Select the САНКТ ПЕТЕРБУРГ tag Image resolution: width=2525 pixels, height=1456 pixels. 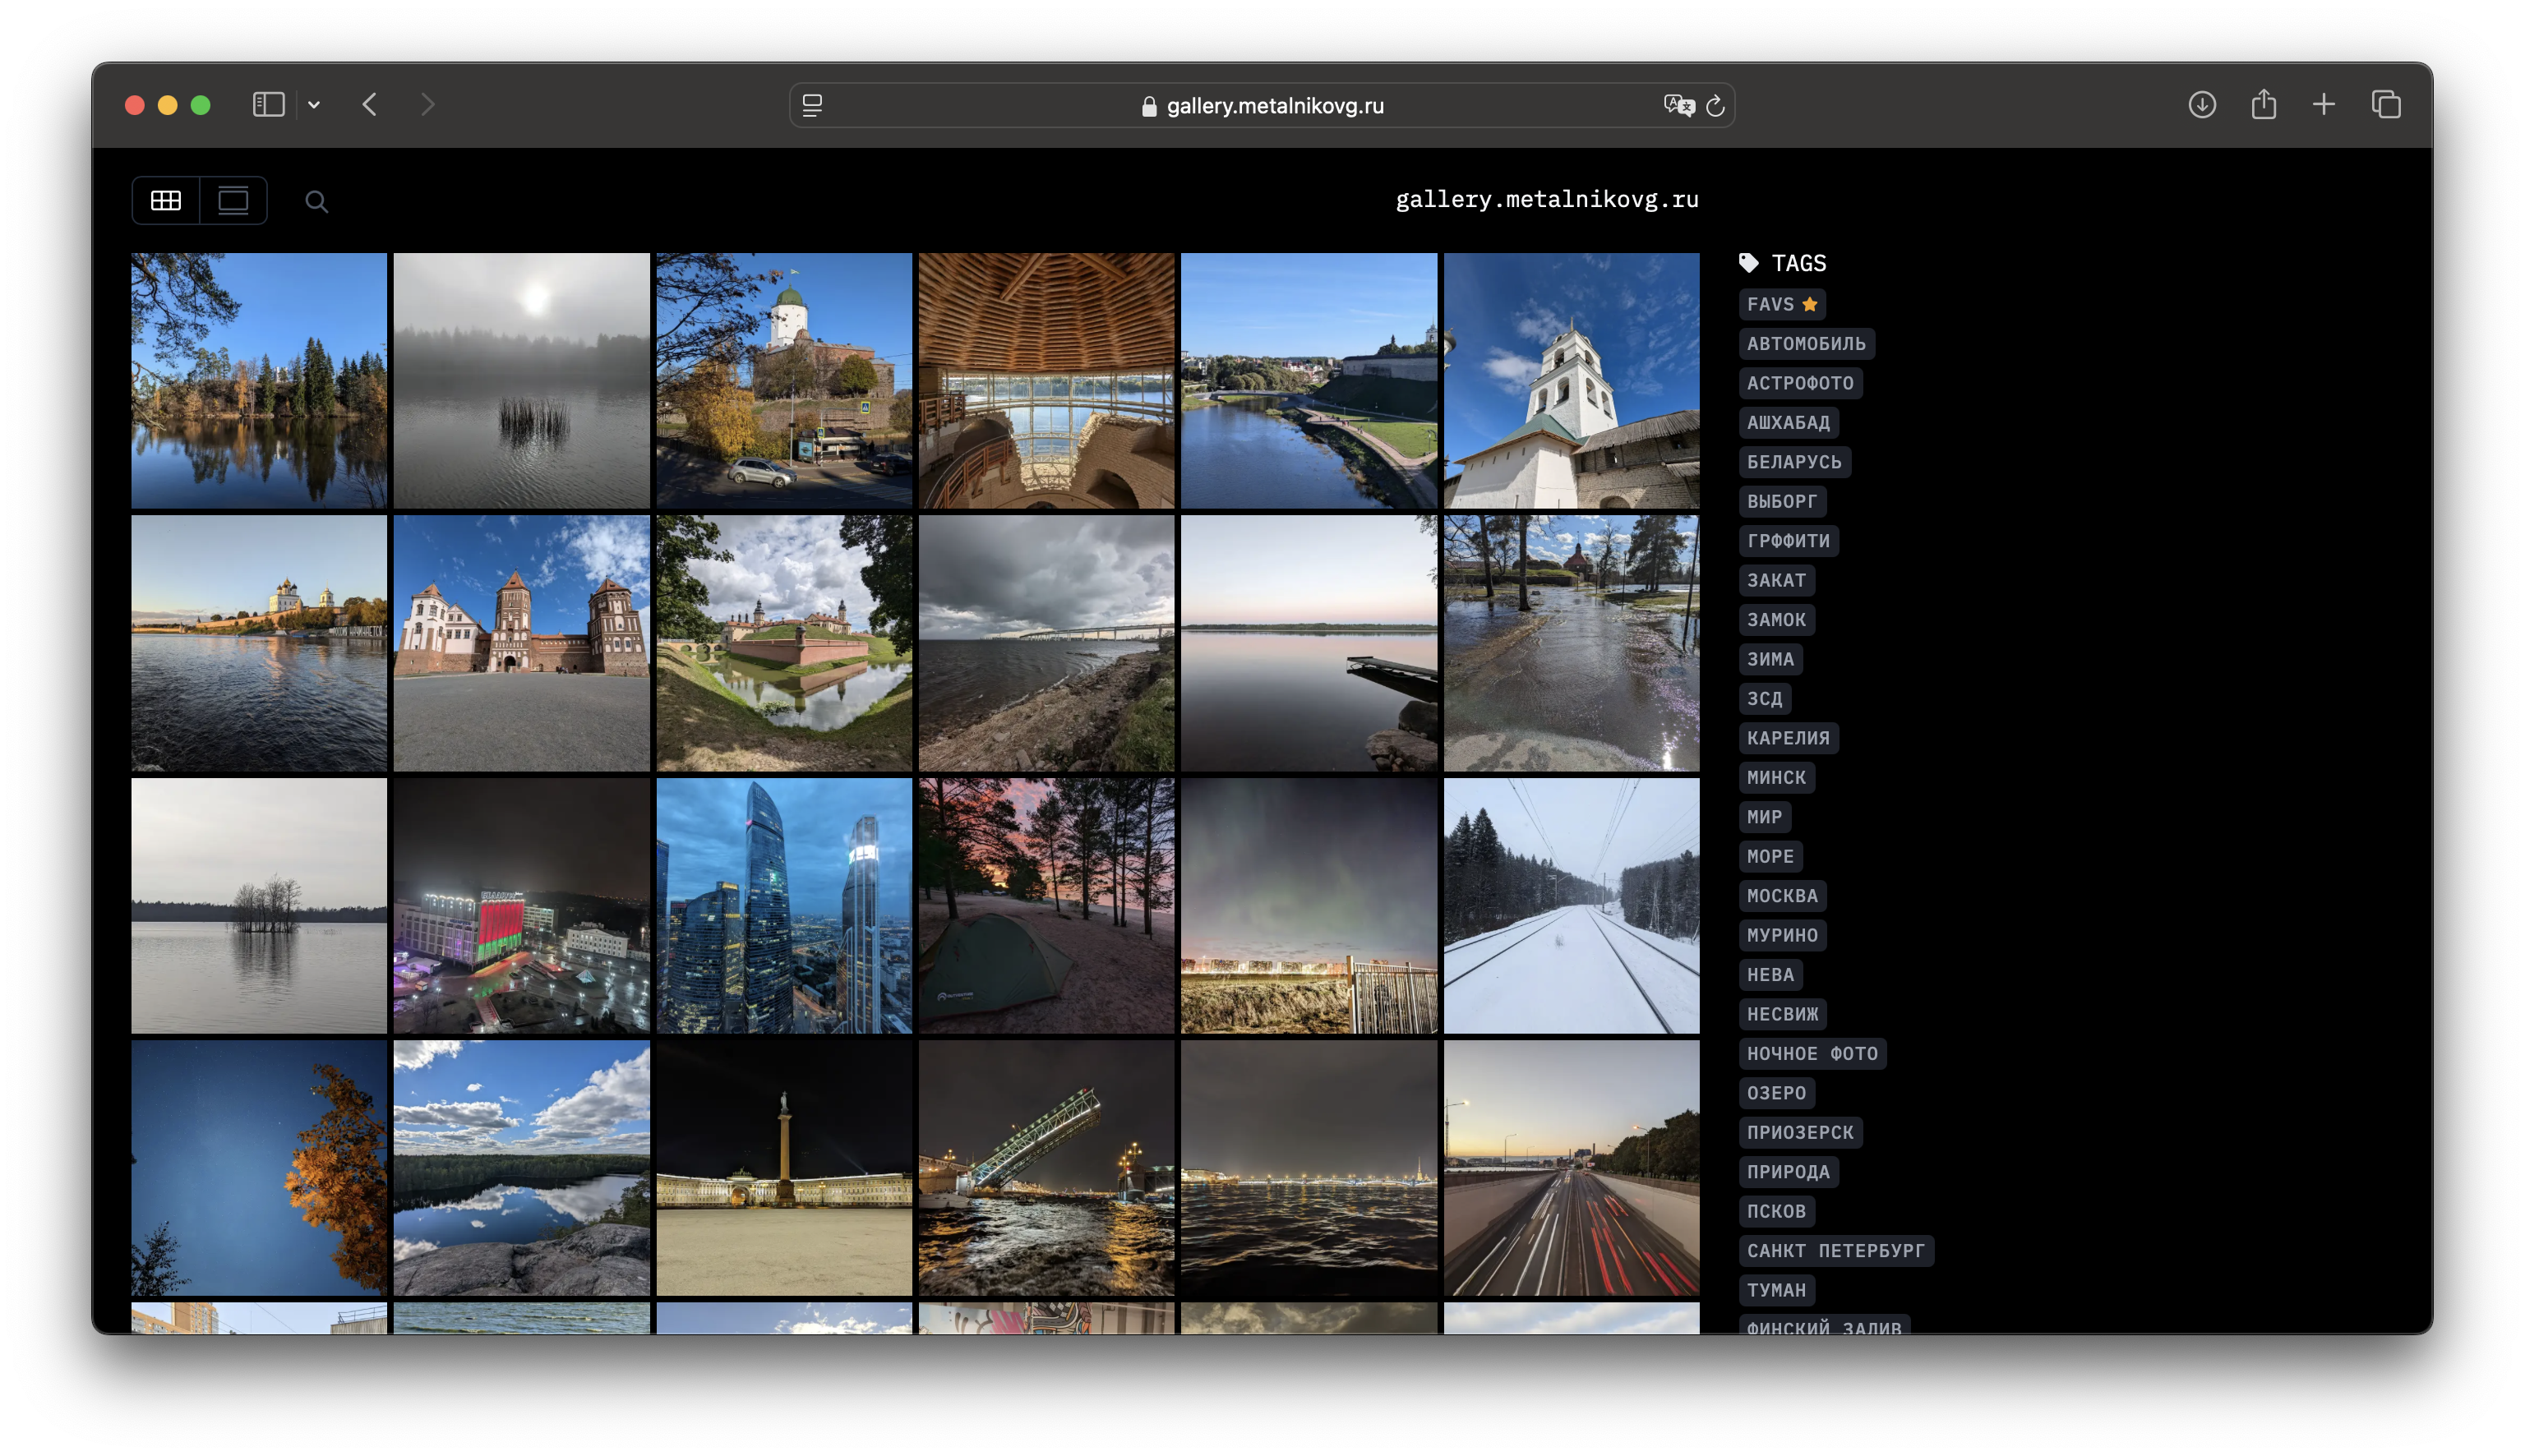(1835, 1250)
